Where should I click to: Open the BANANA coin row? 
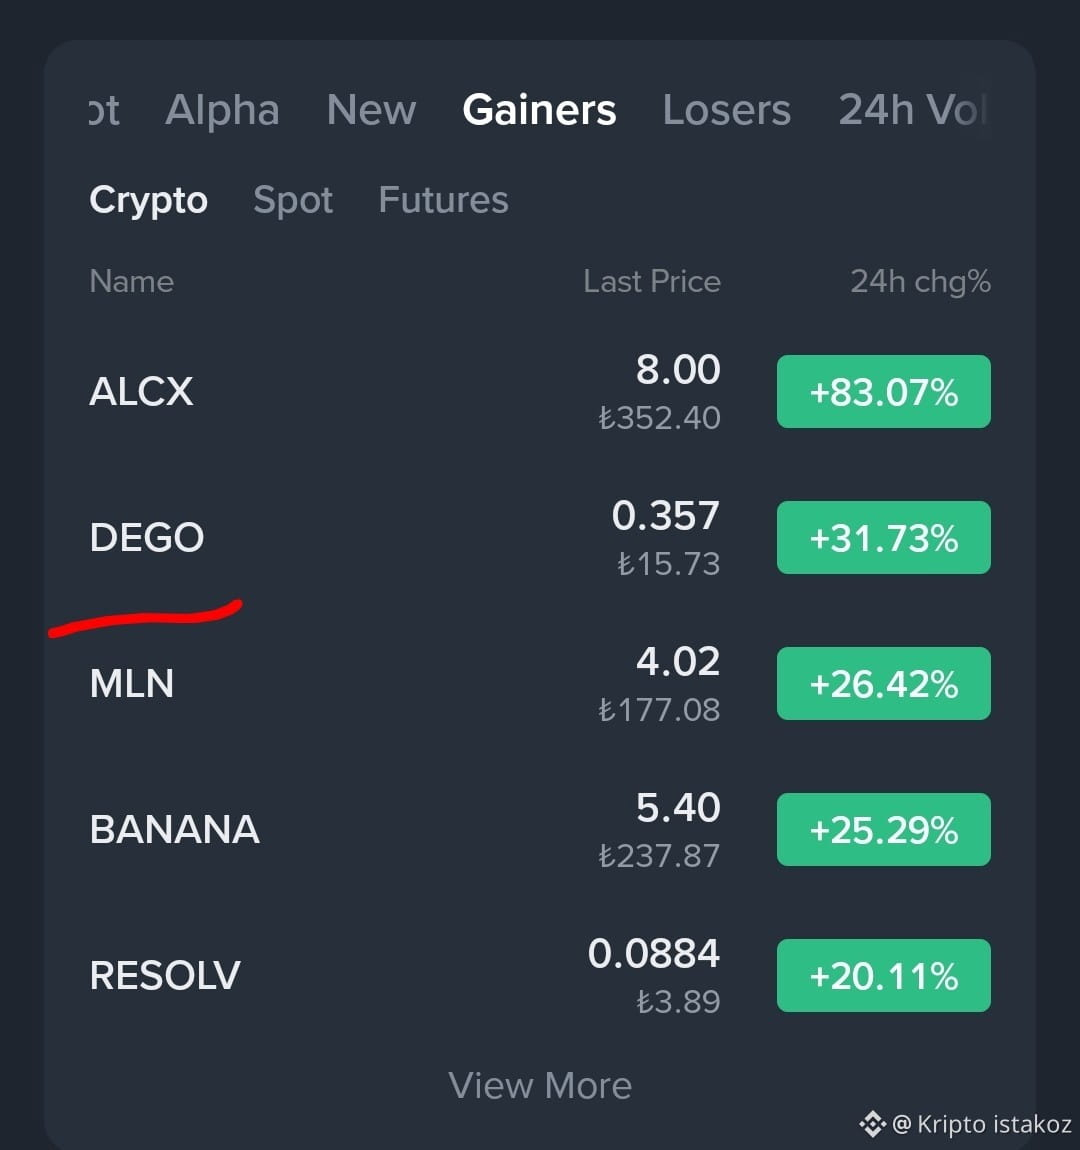click(540, 829)
